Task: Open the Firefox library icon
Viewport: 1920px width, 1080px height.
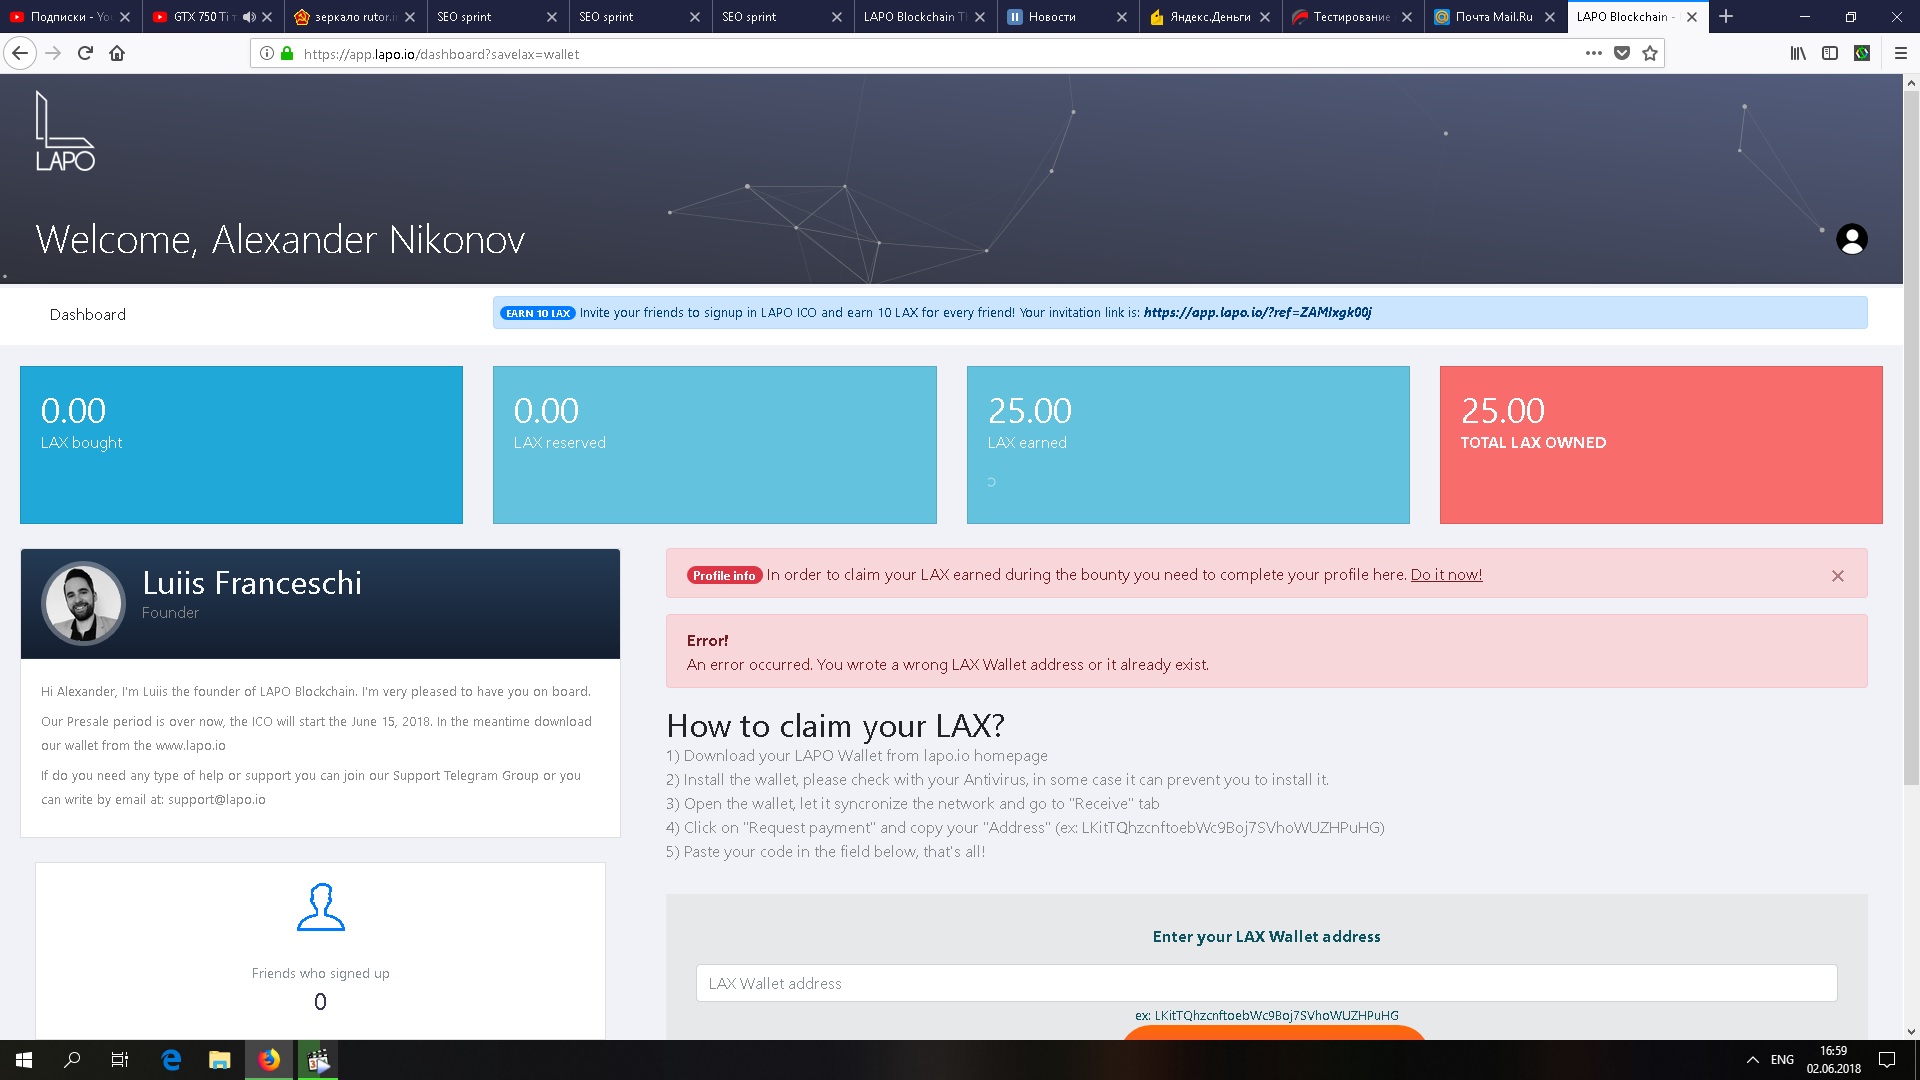Action: (1798, 53)
